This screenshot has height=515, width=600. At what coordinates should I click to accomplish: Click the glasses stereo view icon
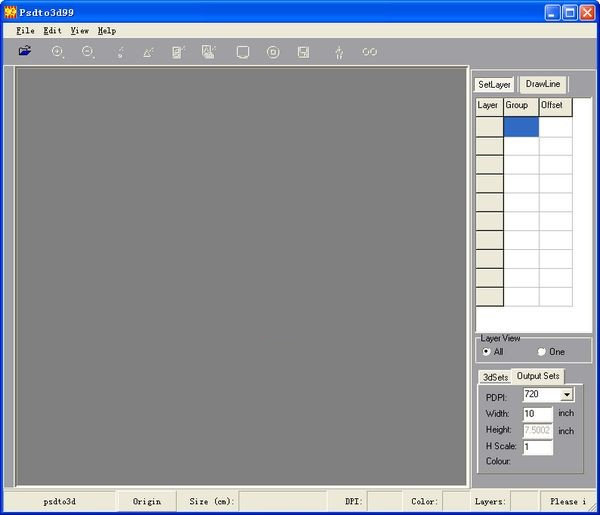click(370, 52)
